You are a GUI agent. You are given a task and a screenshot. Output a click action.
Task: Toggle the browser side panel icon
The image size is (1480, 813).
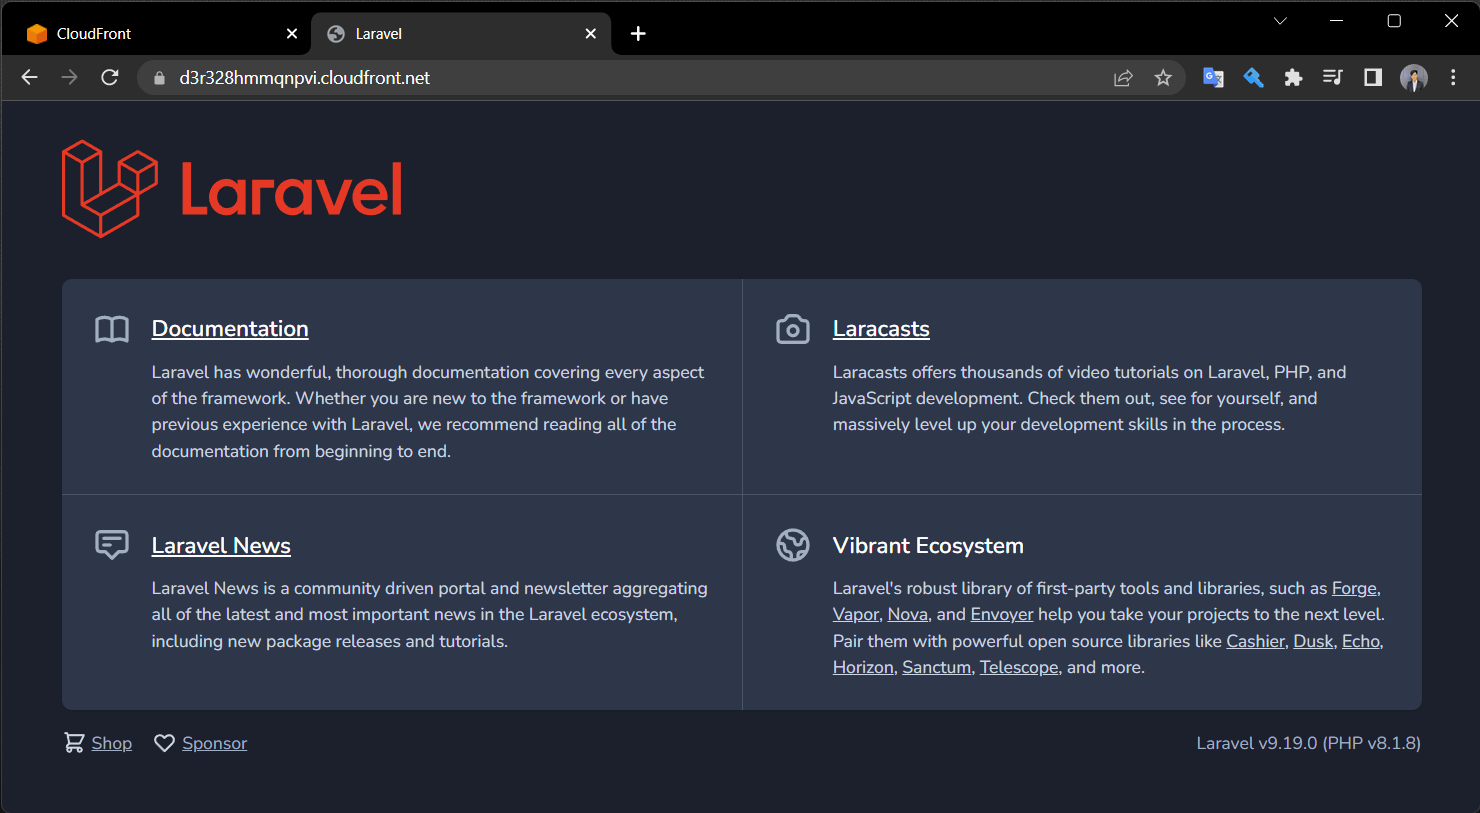coord(1373,78)
